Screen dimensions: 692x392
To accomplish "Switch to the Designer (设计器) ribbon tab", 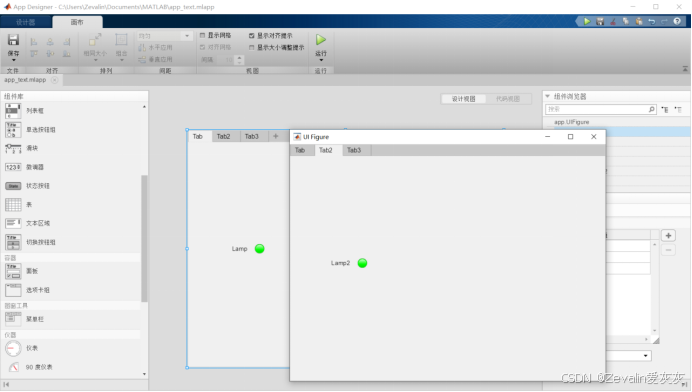I will tap(26, 22).
